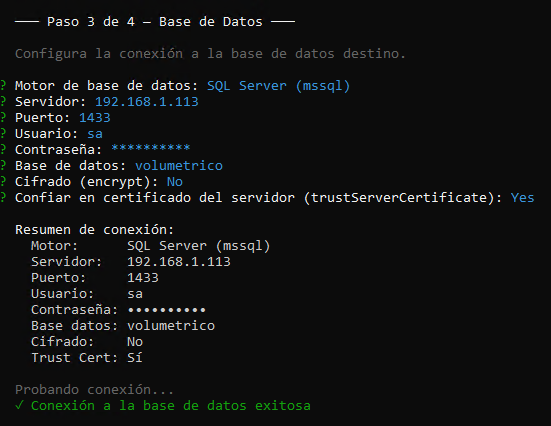Click summary Motor value 'SQL Server (mssql)'

199,246
